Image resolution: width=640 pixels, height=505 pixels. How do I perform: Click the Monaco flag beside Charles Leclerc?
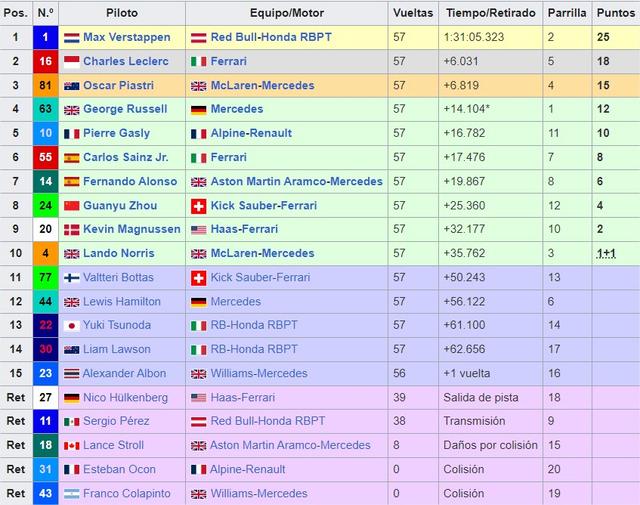tap(71, 62)
